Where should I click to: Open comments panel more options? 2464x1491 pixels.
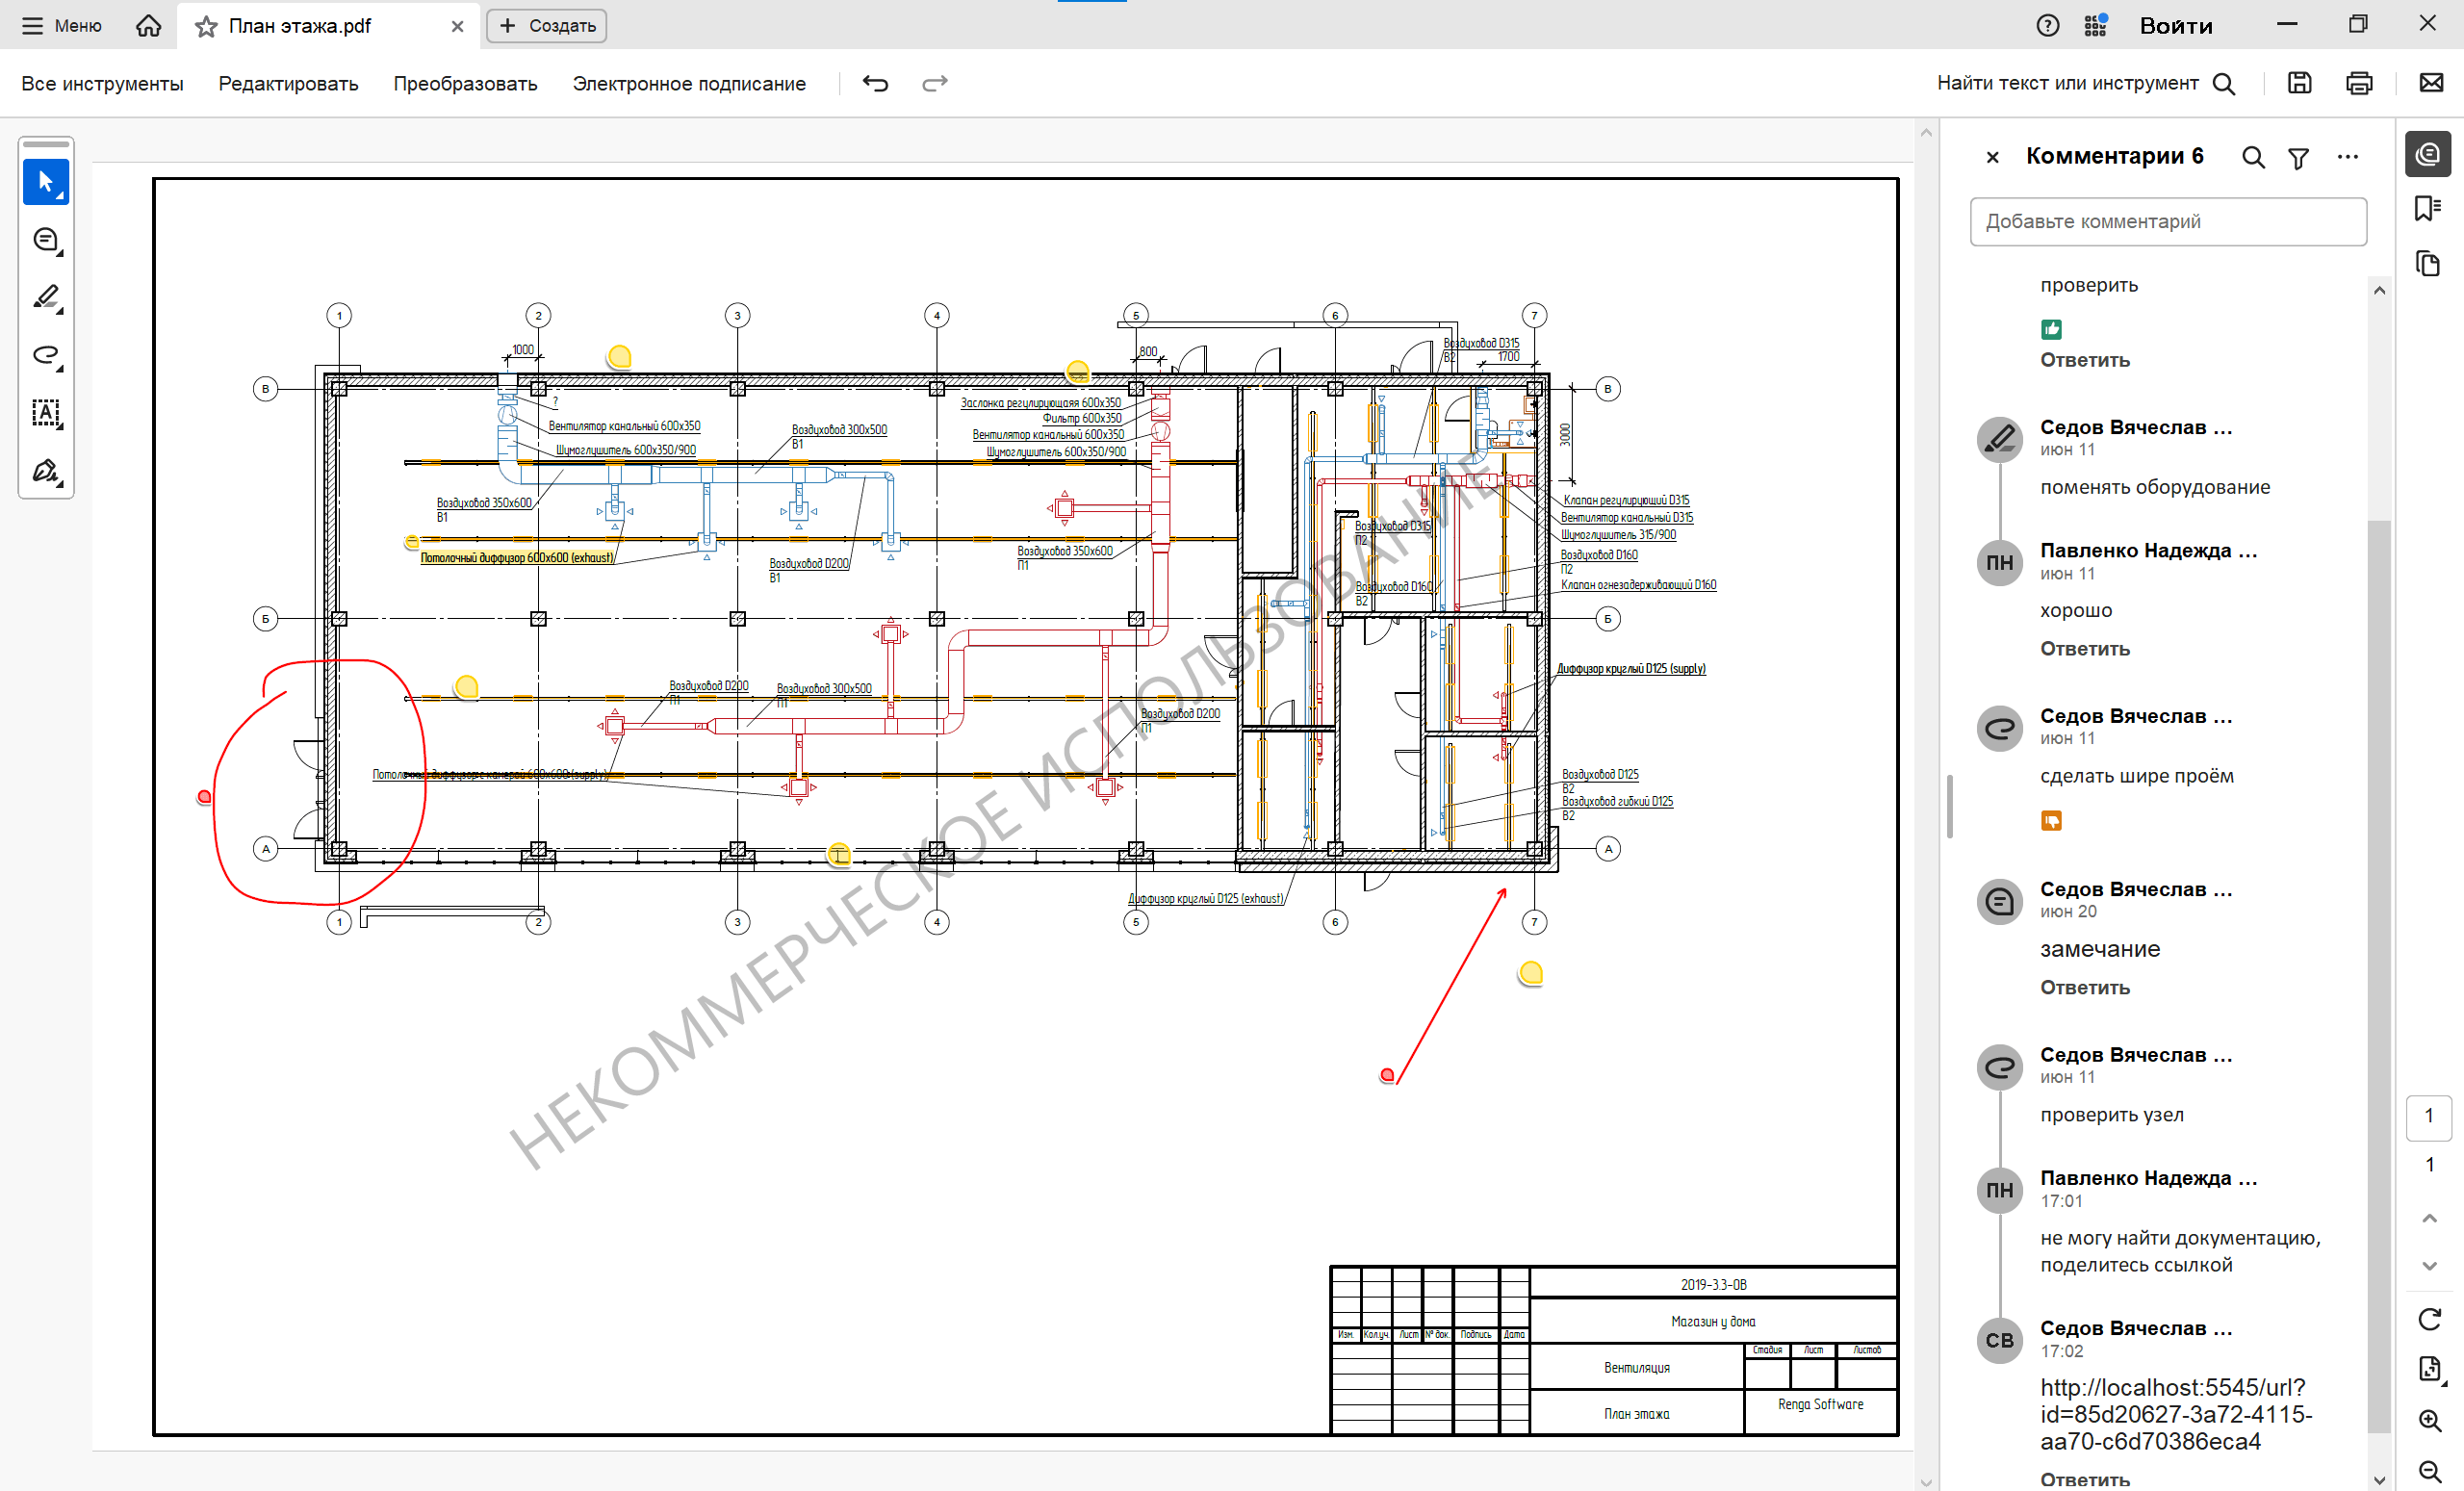point(2347,157)
